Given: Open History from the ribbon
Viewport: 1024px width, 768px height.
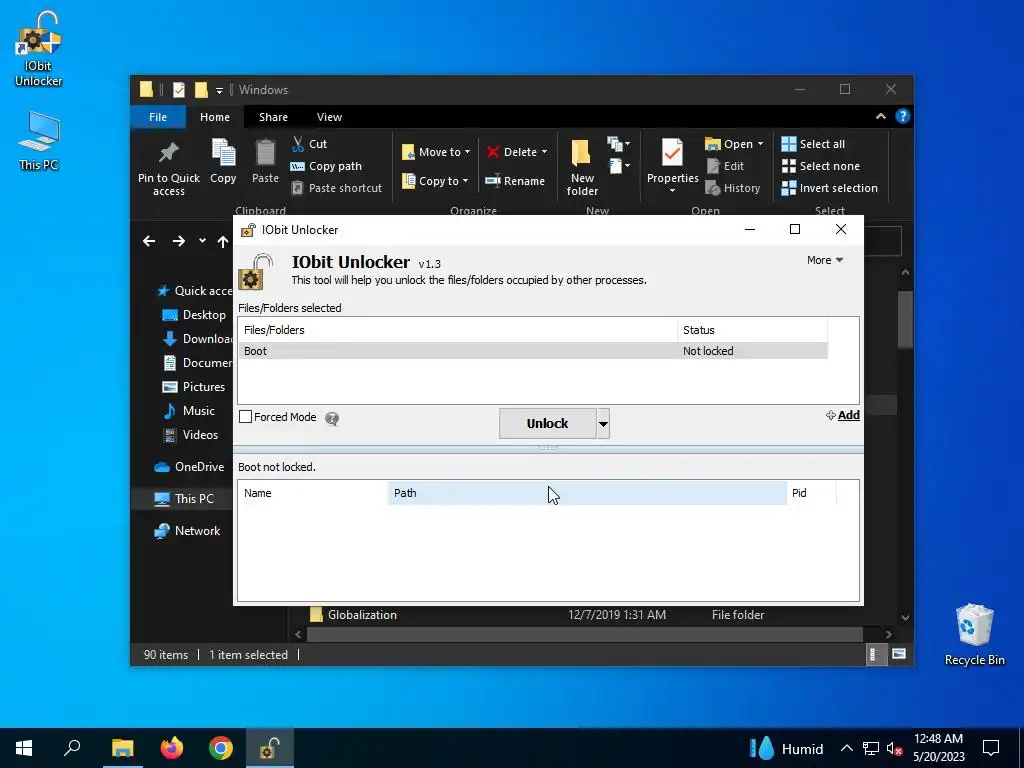Looking at the screenshot, I should 733,188.
